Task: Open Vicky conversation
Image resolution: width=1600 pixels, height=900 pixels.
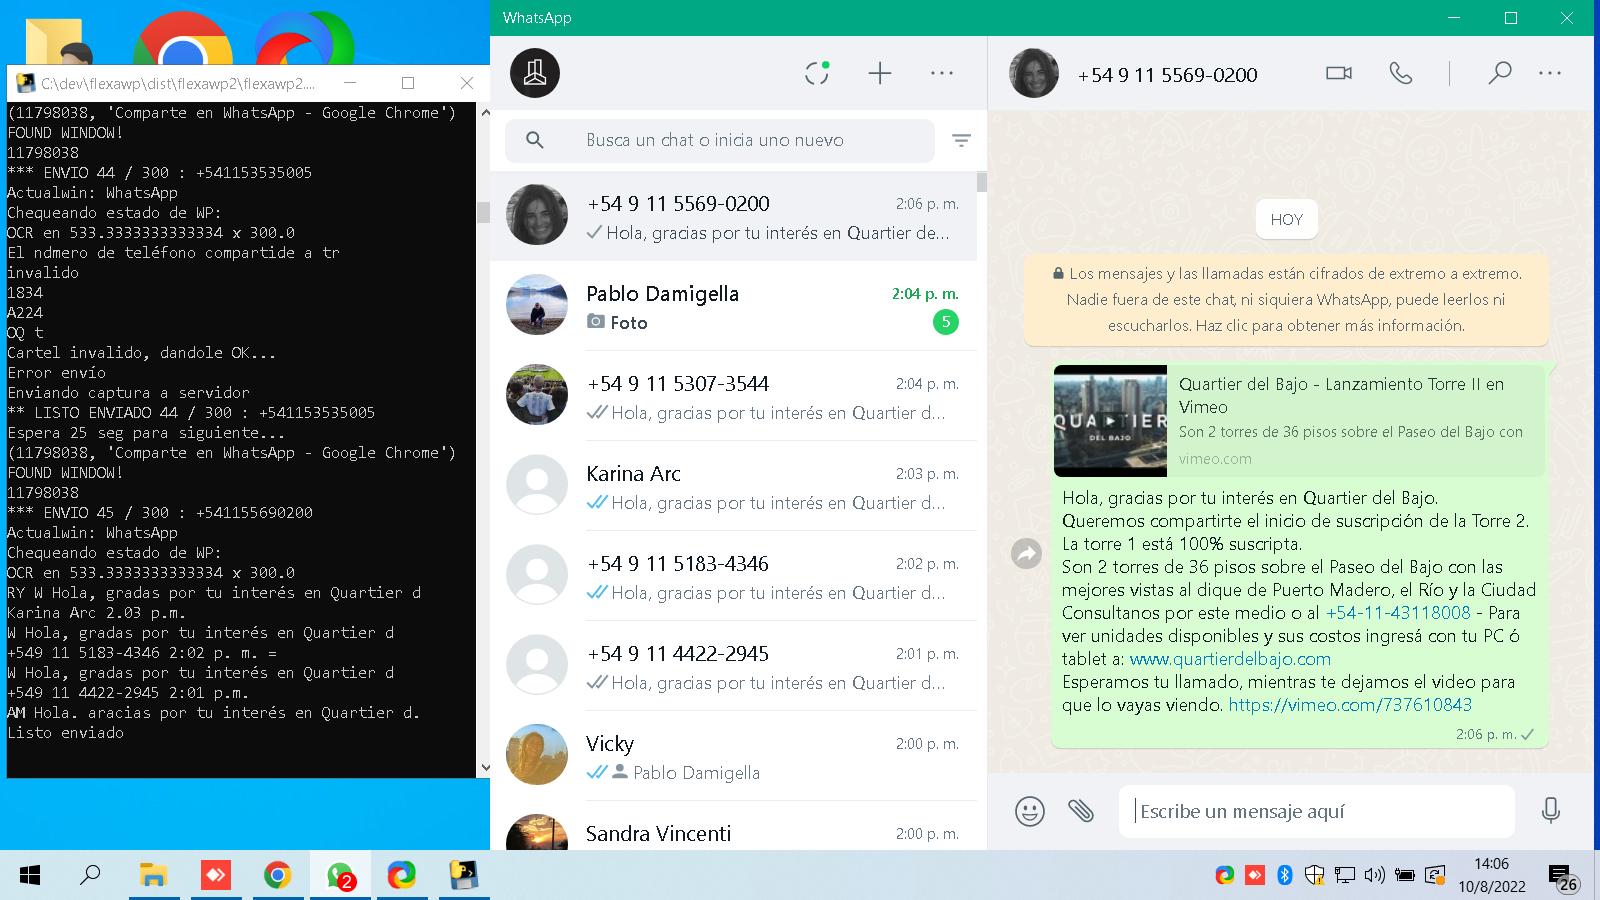Action: [733, 756]
